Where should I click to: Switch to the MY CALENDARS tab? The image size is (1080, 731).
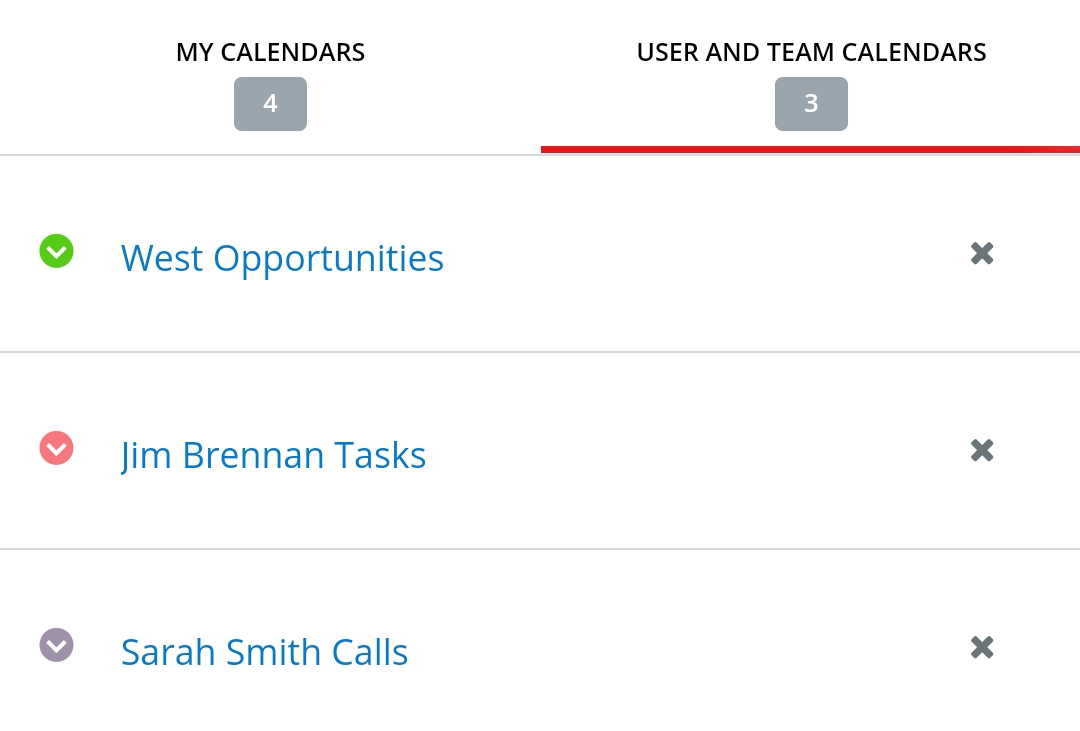tap(270, 51)
